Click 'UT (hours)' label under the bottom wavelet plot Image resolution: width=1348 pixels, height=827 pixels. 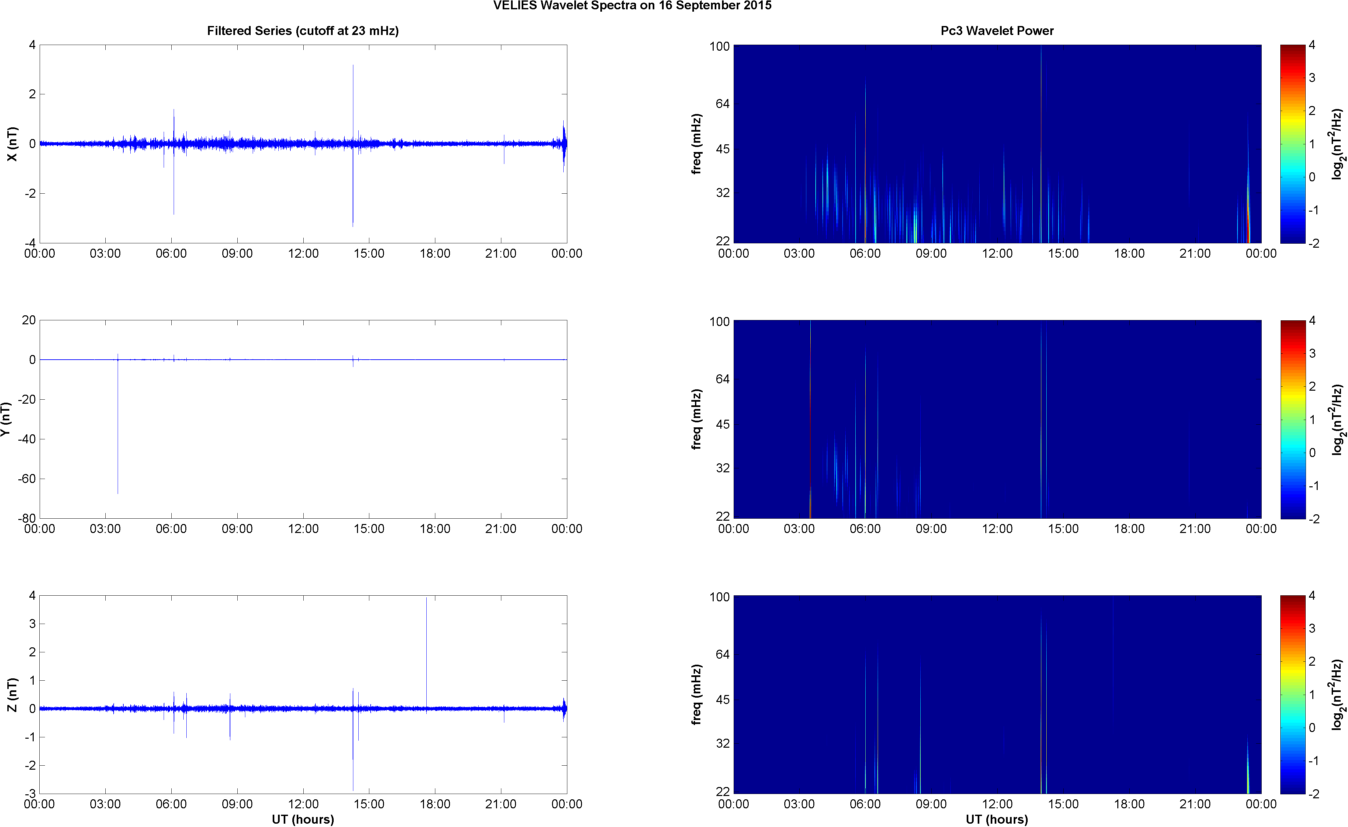pos(997,820)
